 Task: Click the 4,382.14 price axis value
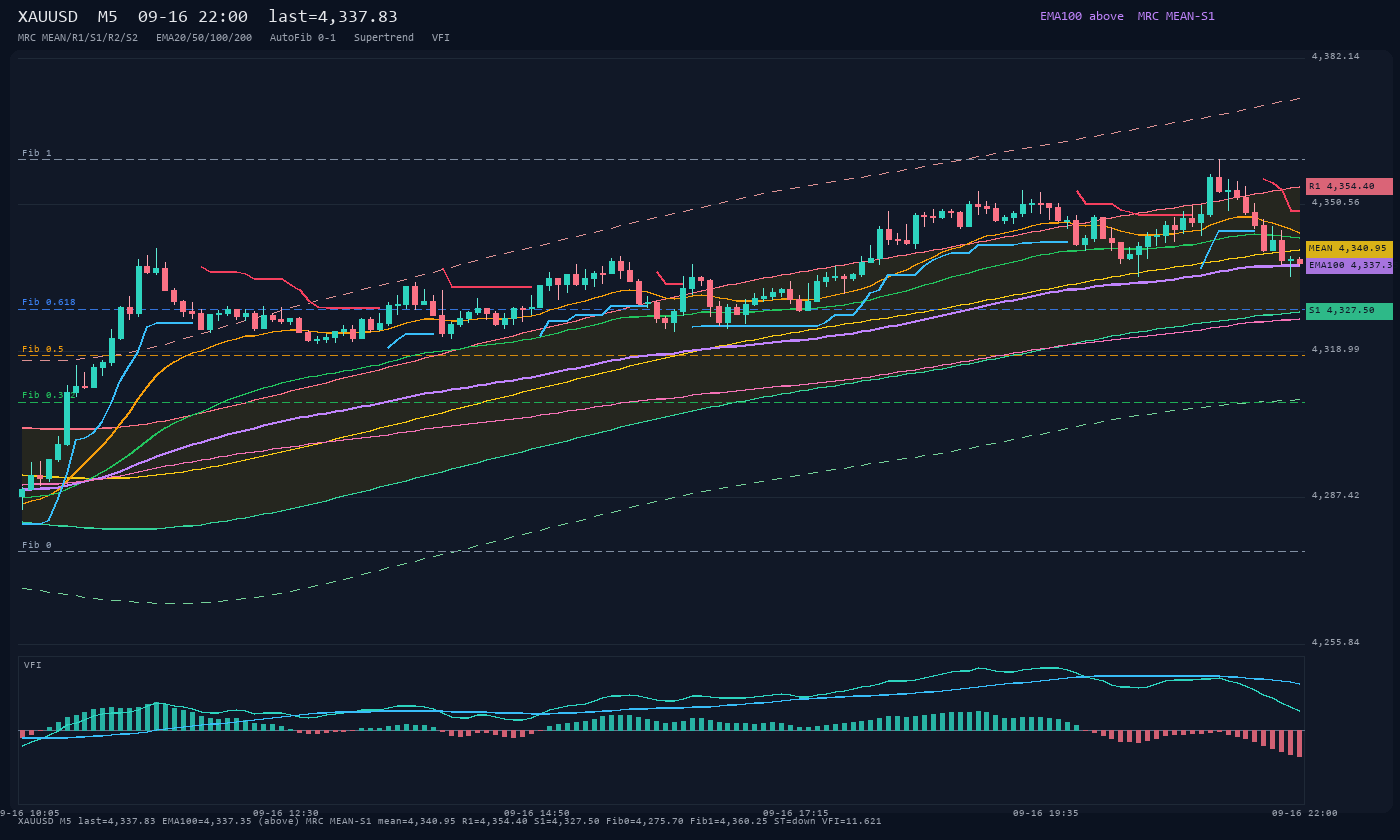1336,57
